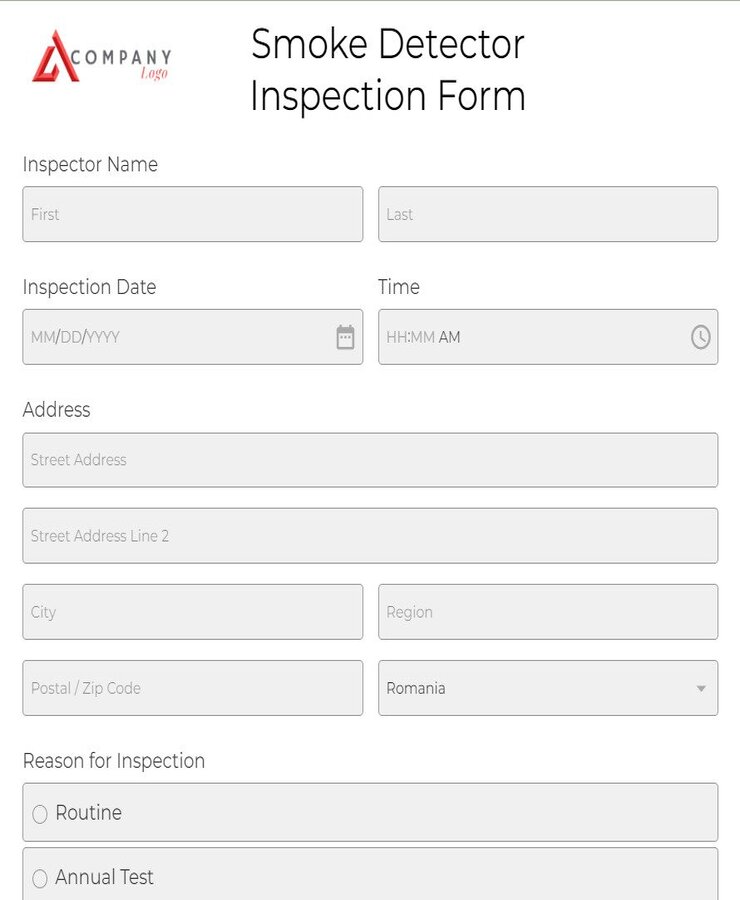Click the Last name input field
Screen dimensions: 740x900
click(x=548, y=214)
